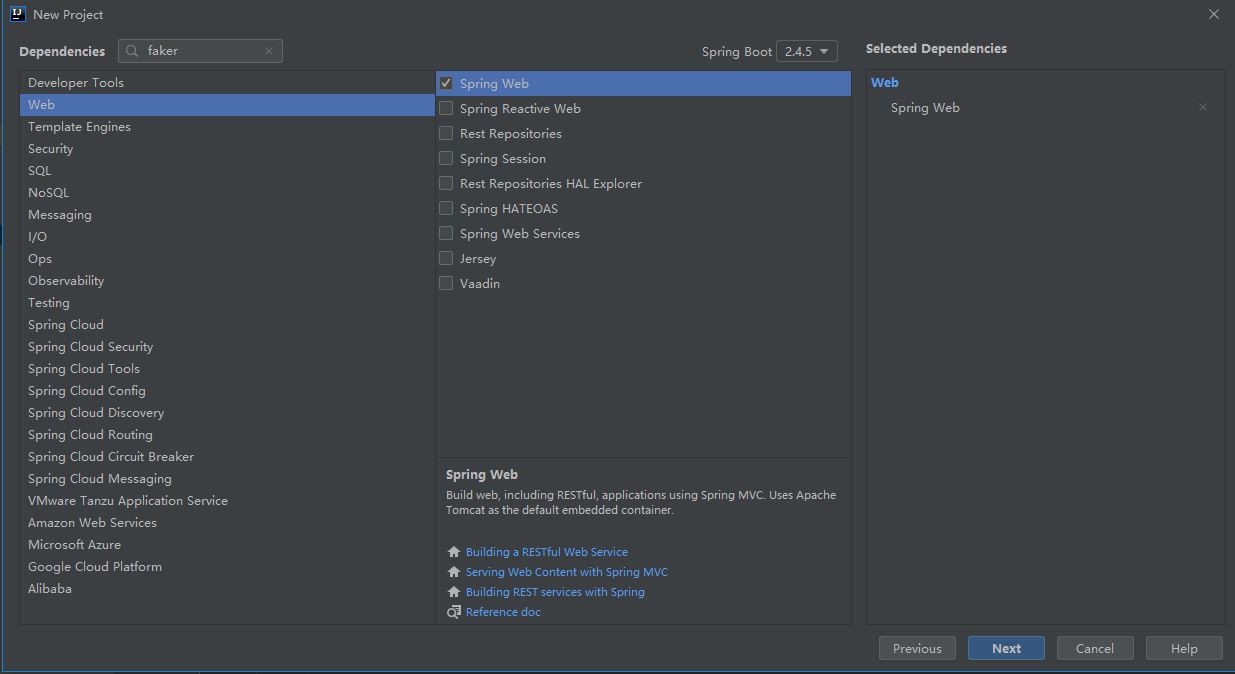Go back with the Previous button
The image size is (1235, 674).
tap(917, 648)
